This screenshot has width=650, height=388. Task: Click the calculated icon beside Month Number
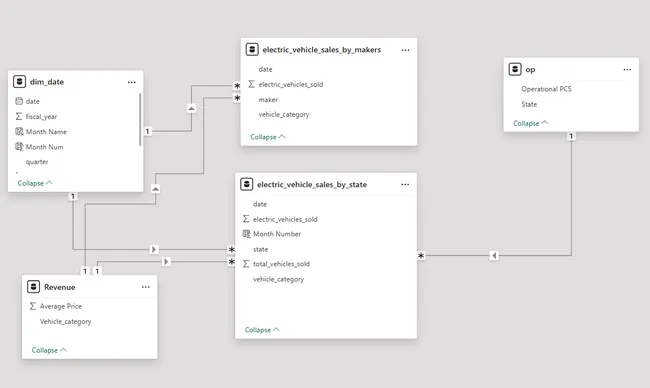(x=246, y=234)
